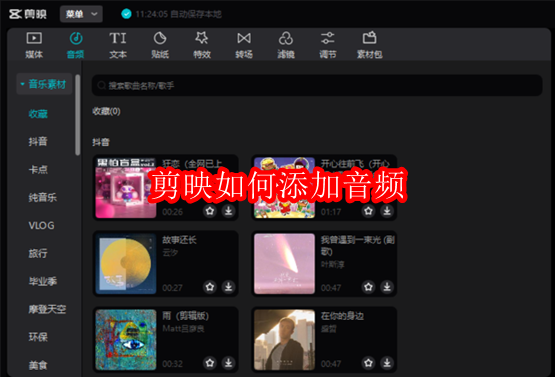This screenshot has height=377, width=555.
Task: Download the 在你的身边 song
Action: (387, 363)
